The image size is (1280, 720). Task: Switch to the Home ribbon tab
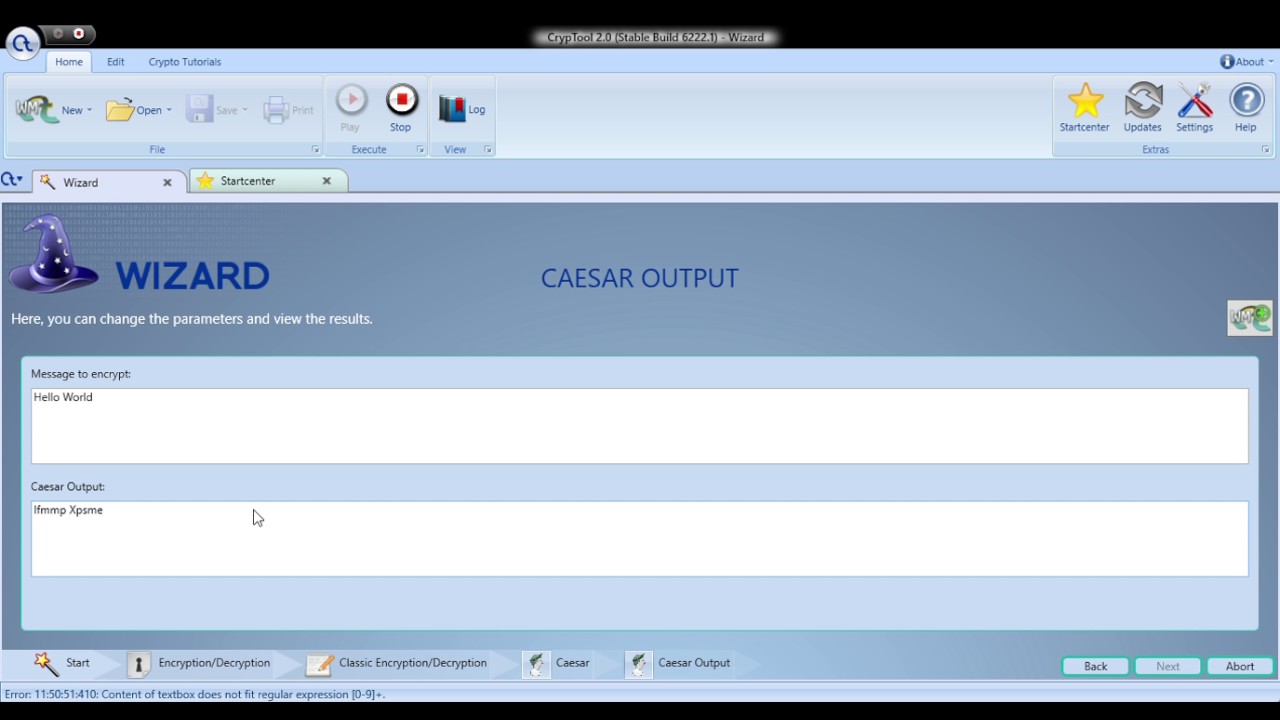(69, 62)
